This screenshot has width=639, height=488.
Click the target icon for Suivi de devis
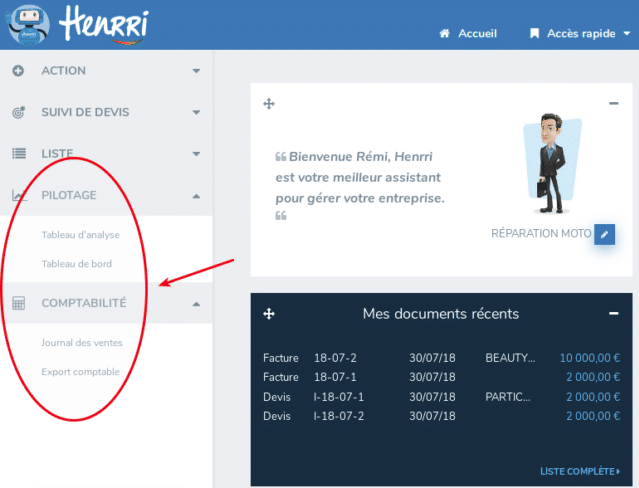coord(18,112)
